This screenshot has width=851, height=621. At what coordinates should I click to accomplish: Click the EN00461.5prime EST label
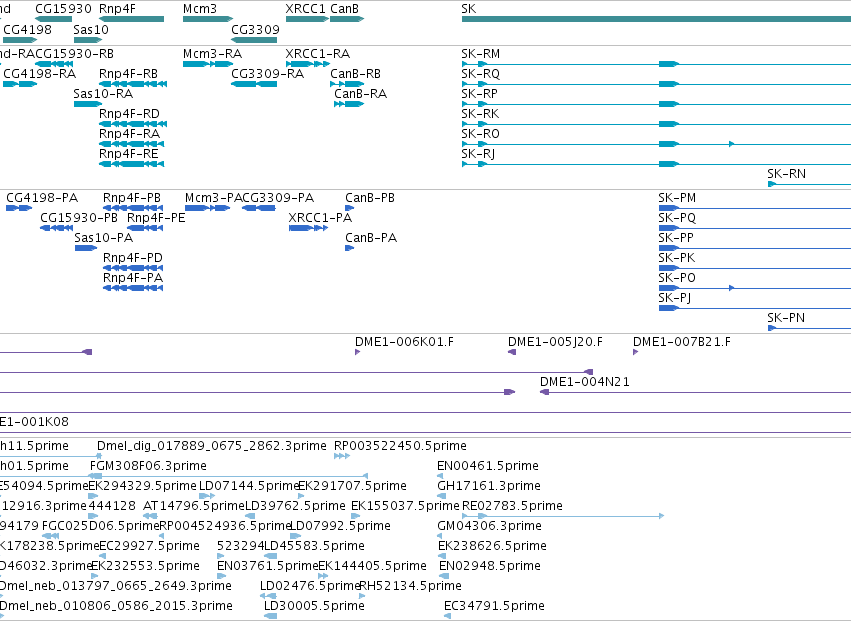(x=488, y=467)
